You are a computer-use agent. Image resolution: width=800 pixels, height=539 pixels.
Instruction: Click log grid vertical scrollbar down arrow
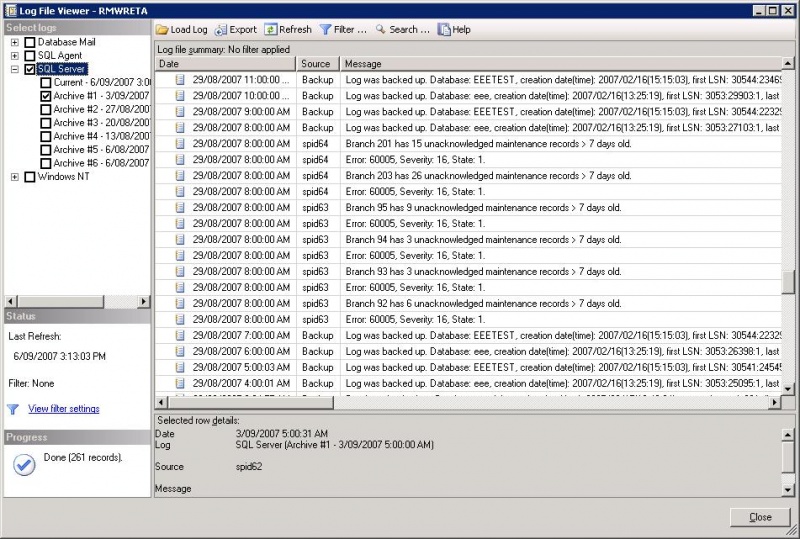coord(788,389)
